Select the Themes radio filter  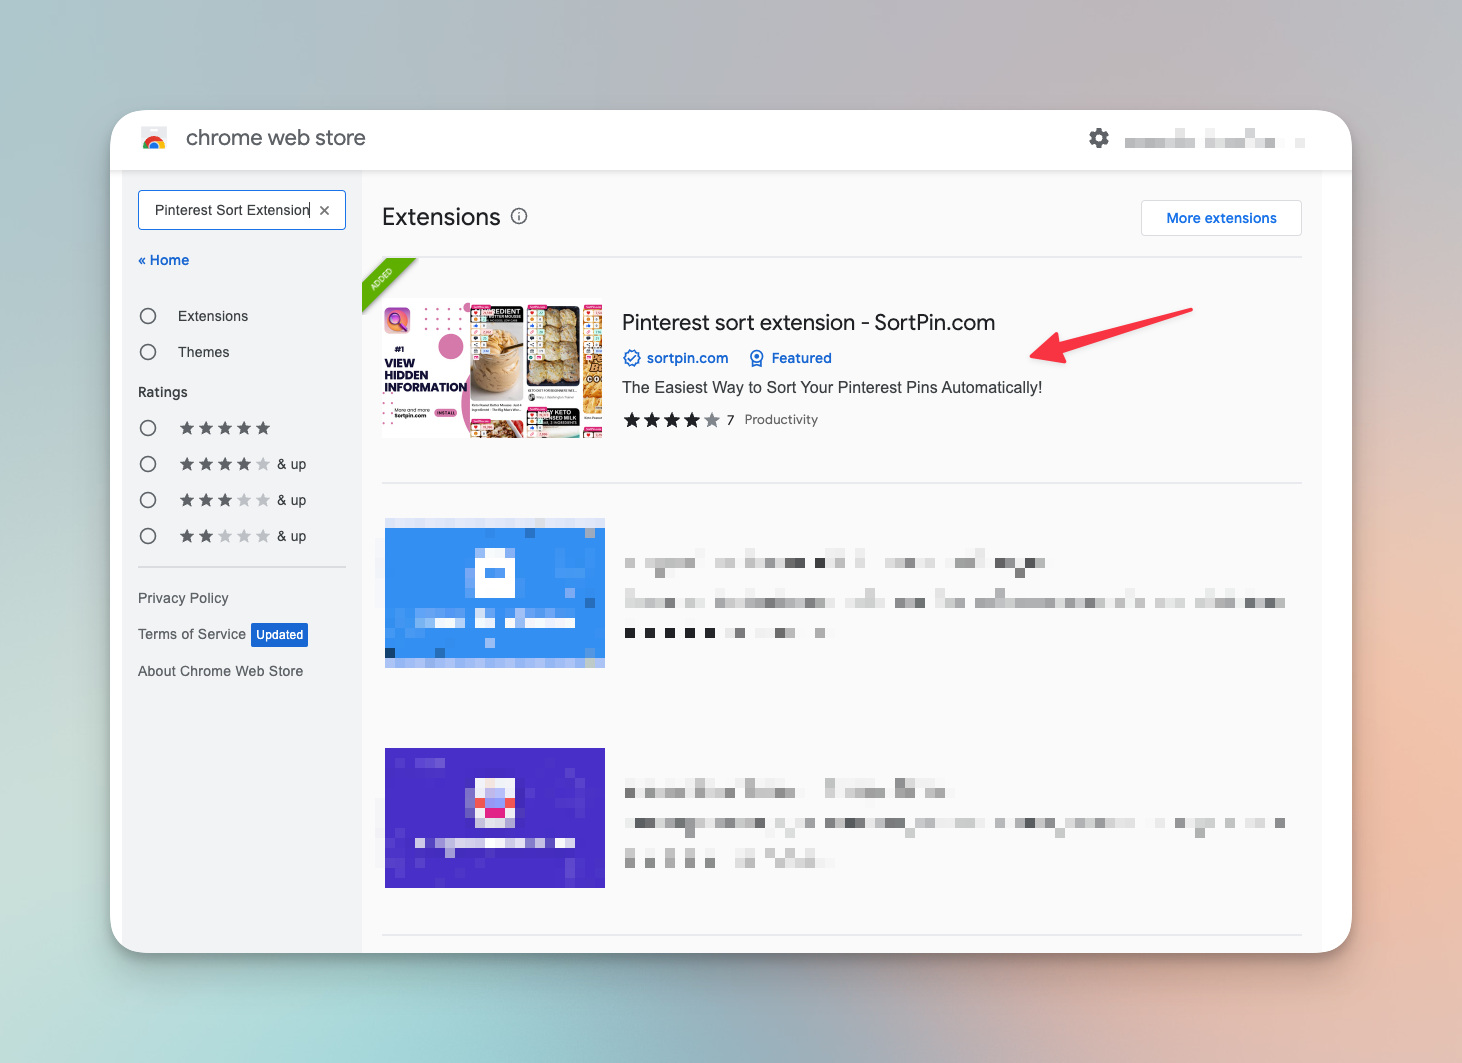click(148, 352)
